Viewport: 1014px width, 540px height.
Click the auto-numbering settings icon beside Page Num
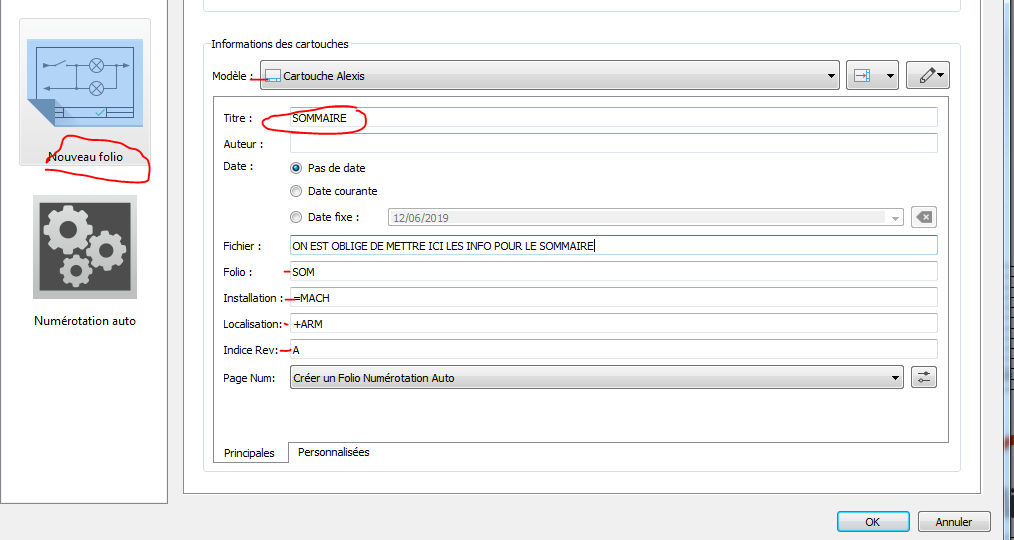point(924,377)
